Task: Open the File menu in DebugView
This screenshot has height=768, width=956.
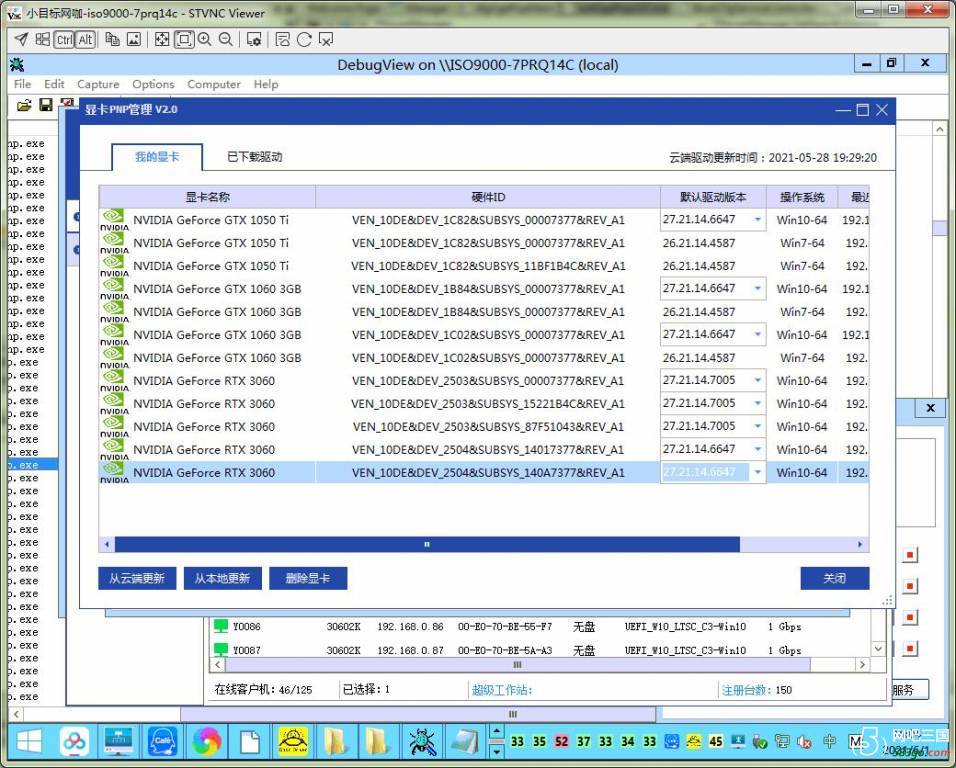Action: pyautogui.click(x=22, y=84)
